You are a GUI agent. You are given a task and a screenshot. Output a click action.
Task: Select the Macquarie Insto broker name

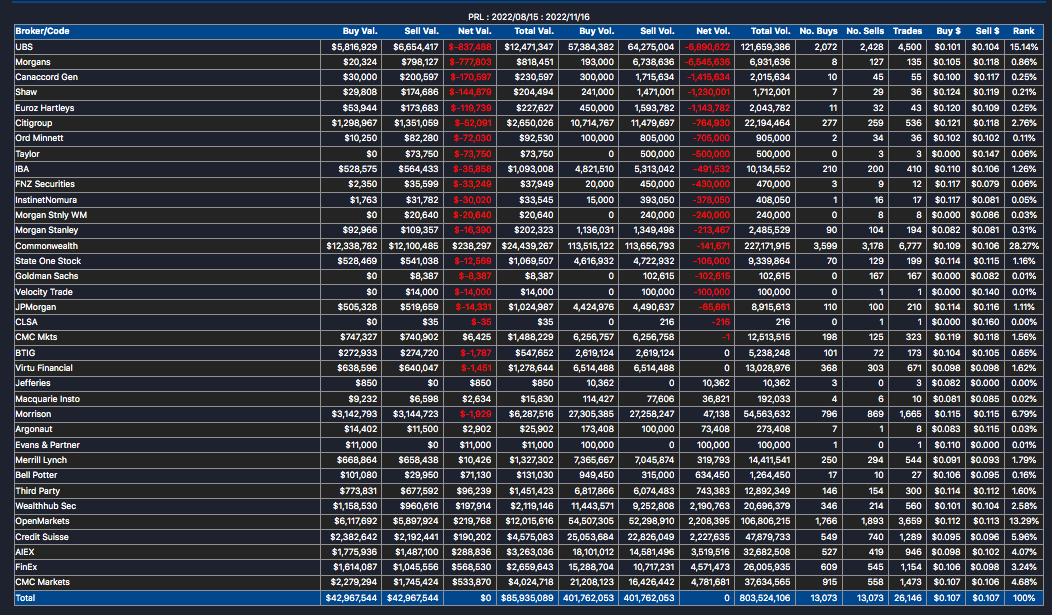48,399
